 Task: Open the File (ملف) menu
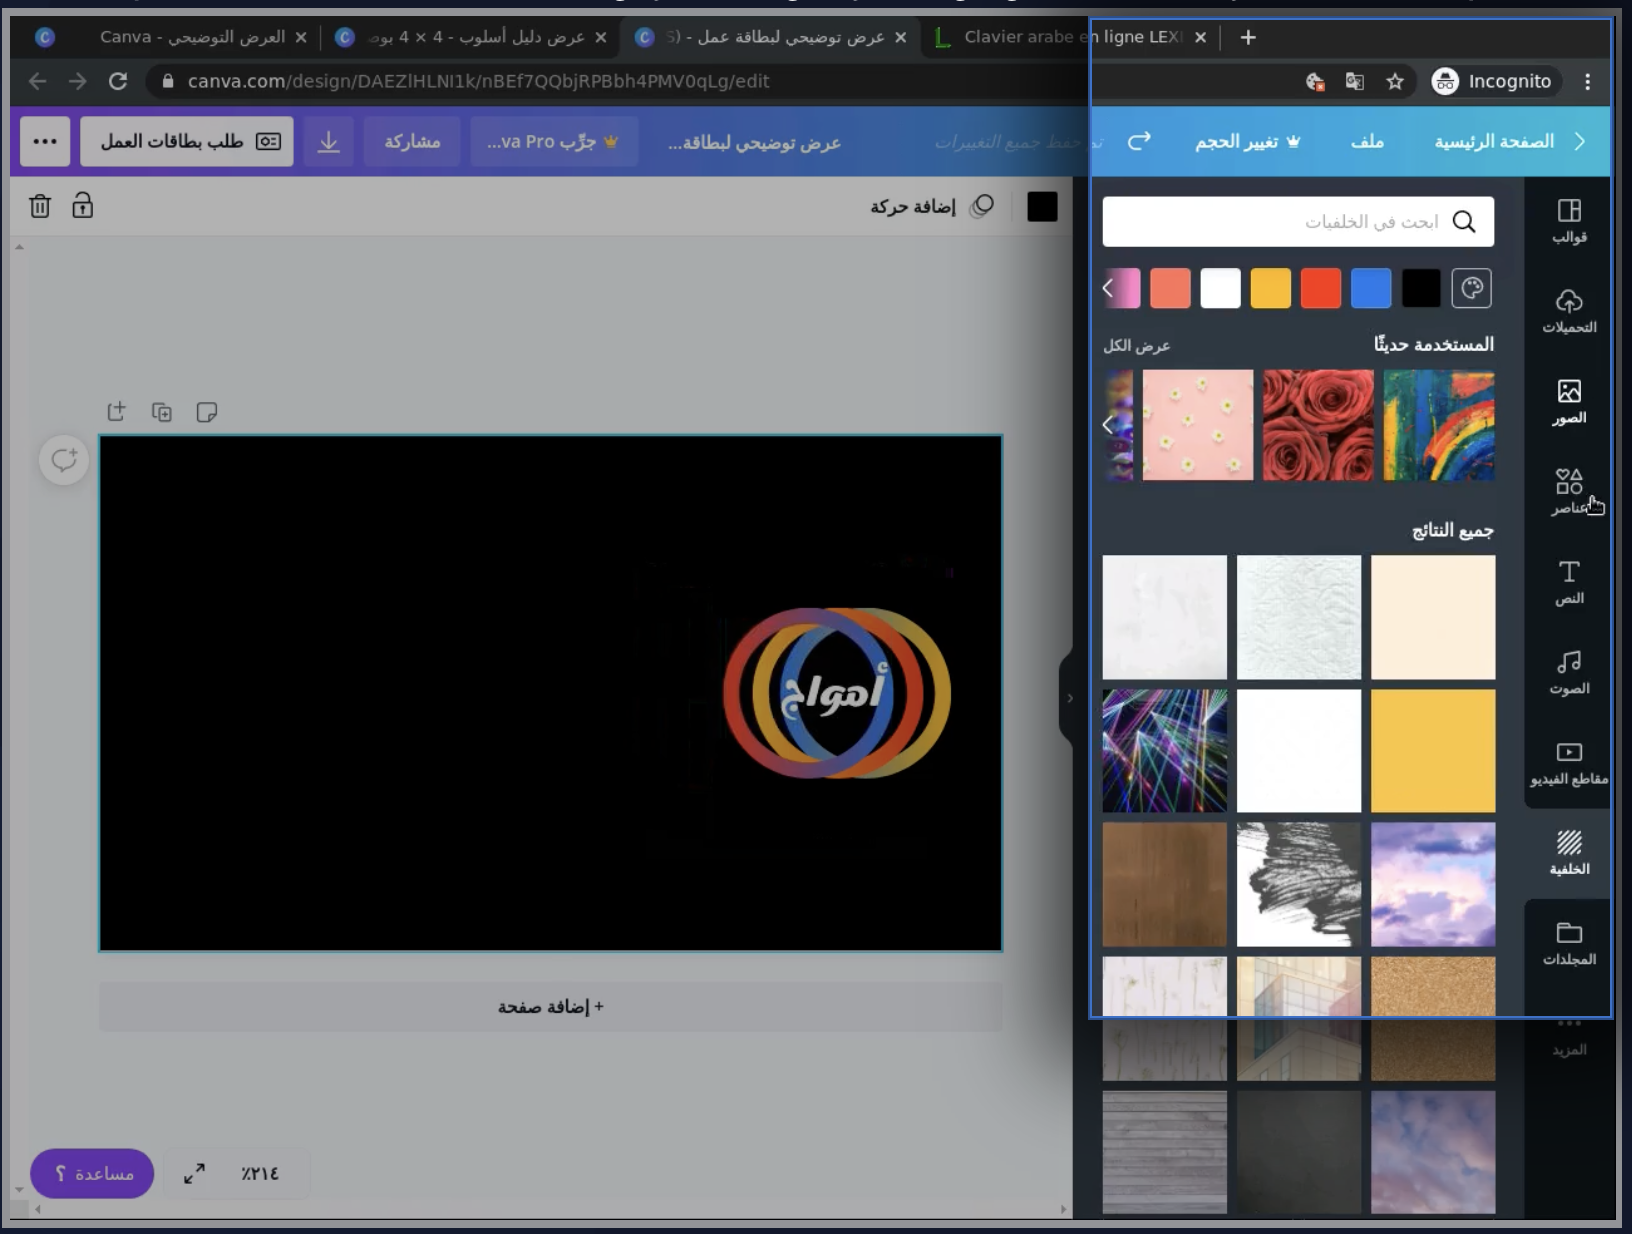coord(1366,142)
